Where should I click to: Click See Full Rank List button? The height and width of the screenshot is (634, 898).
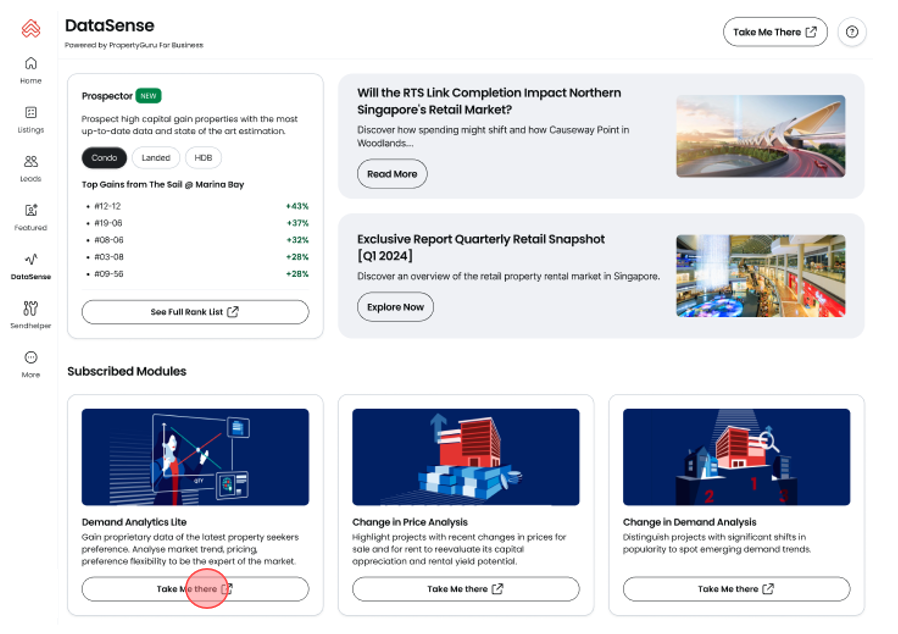[195, 312]
